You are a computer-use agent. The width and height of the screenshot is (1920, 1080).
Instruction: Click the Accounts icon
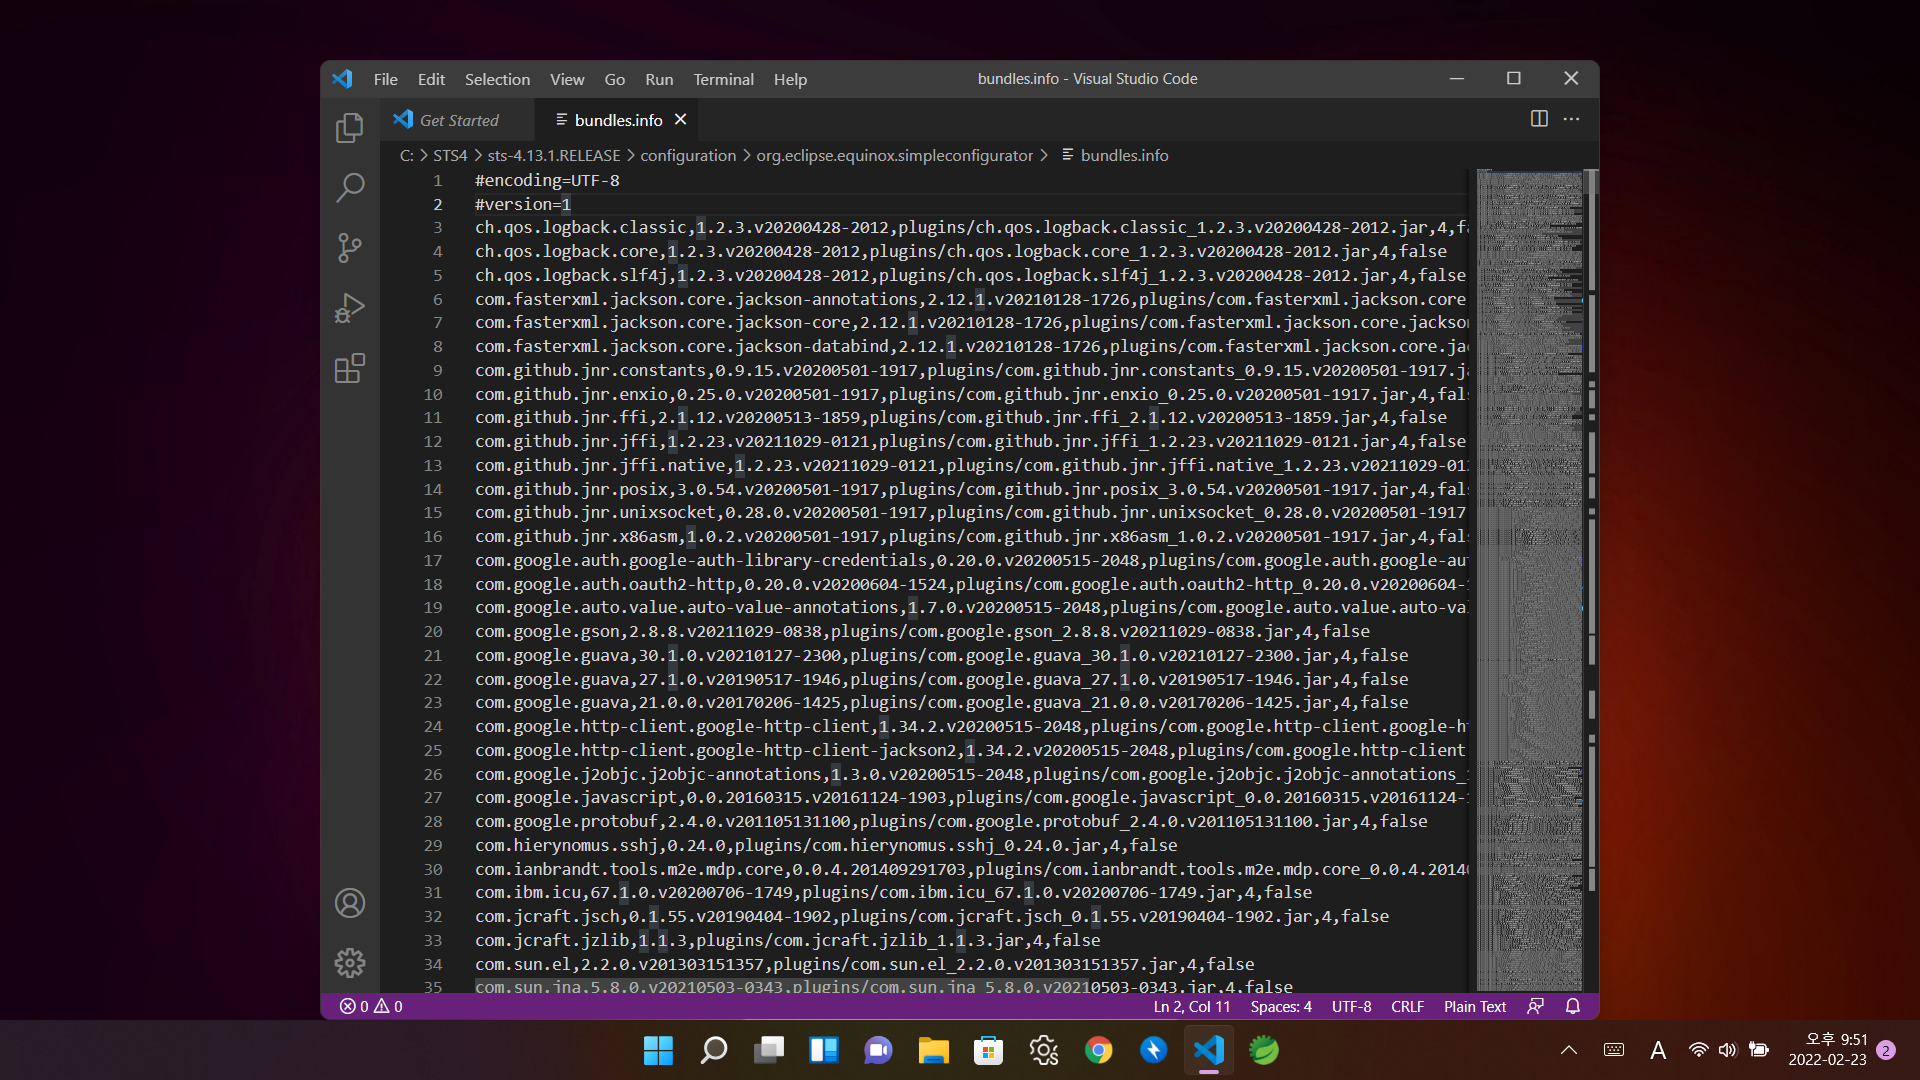pyautogui.click(x=349, y=903)
